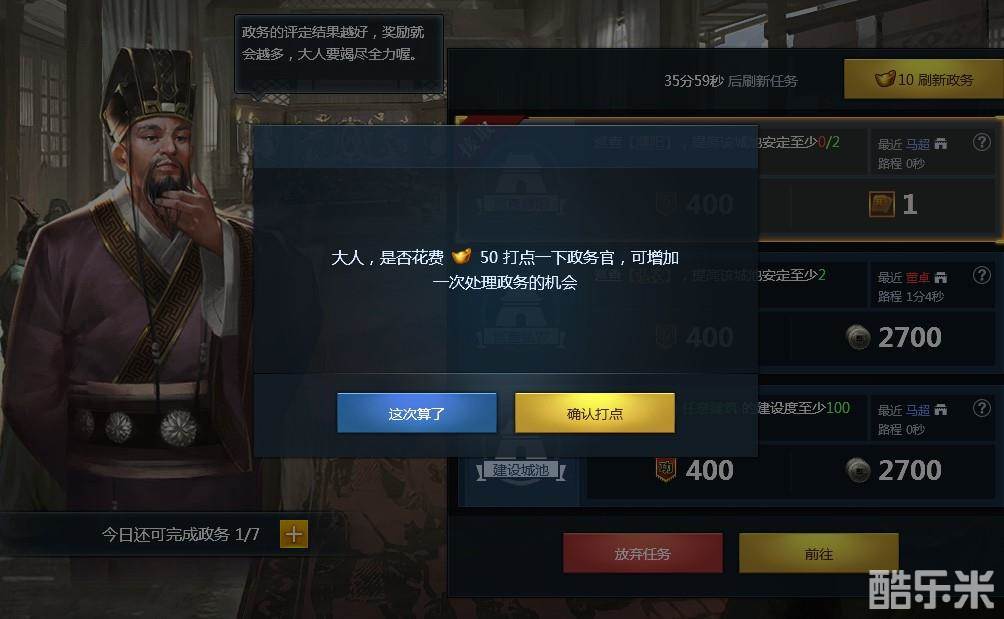Click the 刷新政务 refresh button
The height and width of the screenshot is (619, 1004).
923,79
